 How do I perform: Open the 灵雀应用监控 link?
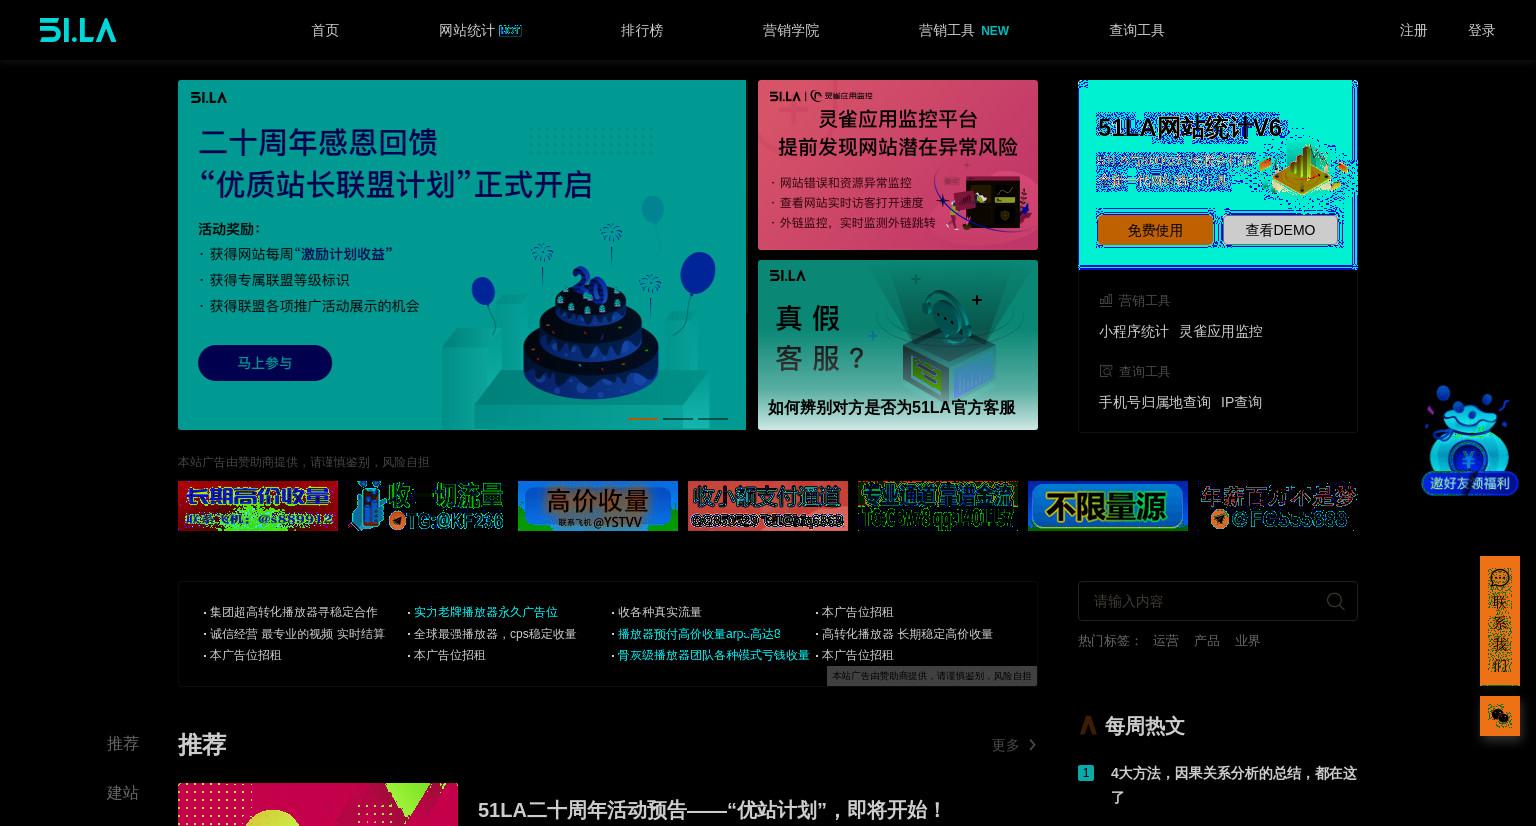(x=1221, y=331)
